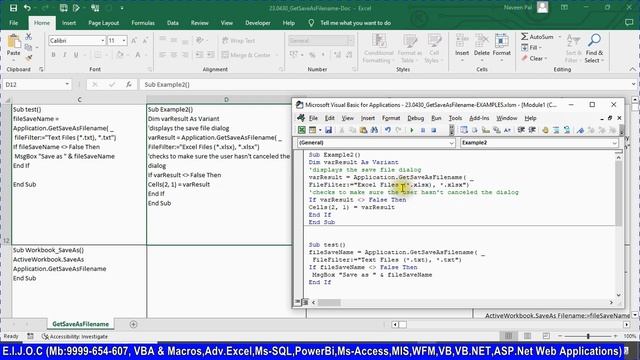Click the zoom slider handle in status bar
640x360 pixels.
(588, 336)
